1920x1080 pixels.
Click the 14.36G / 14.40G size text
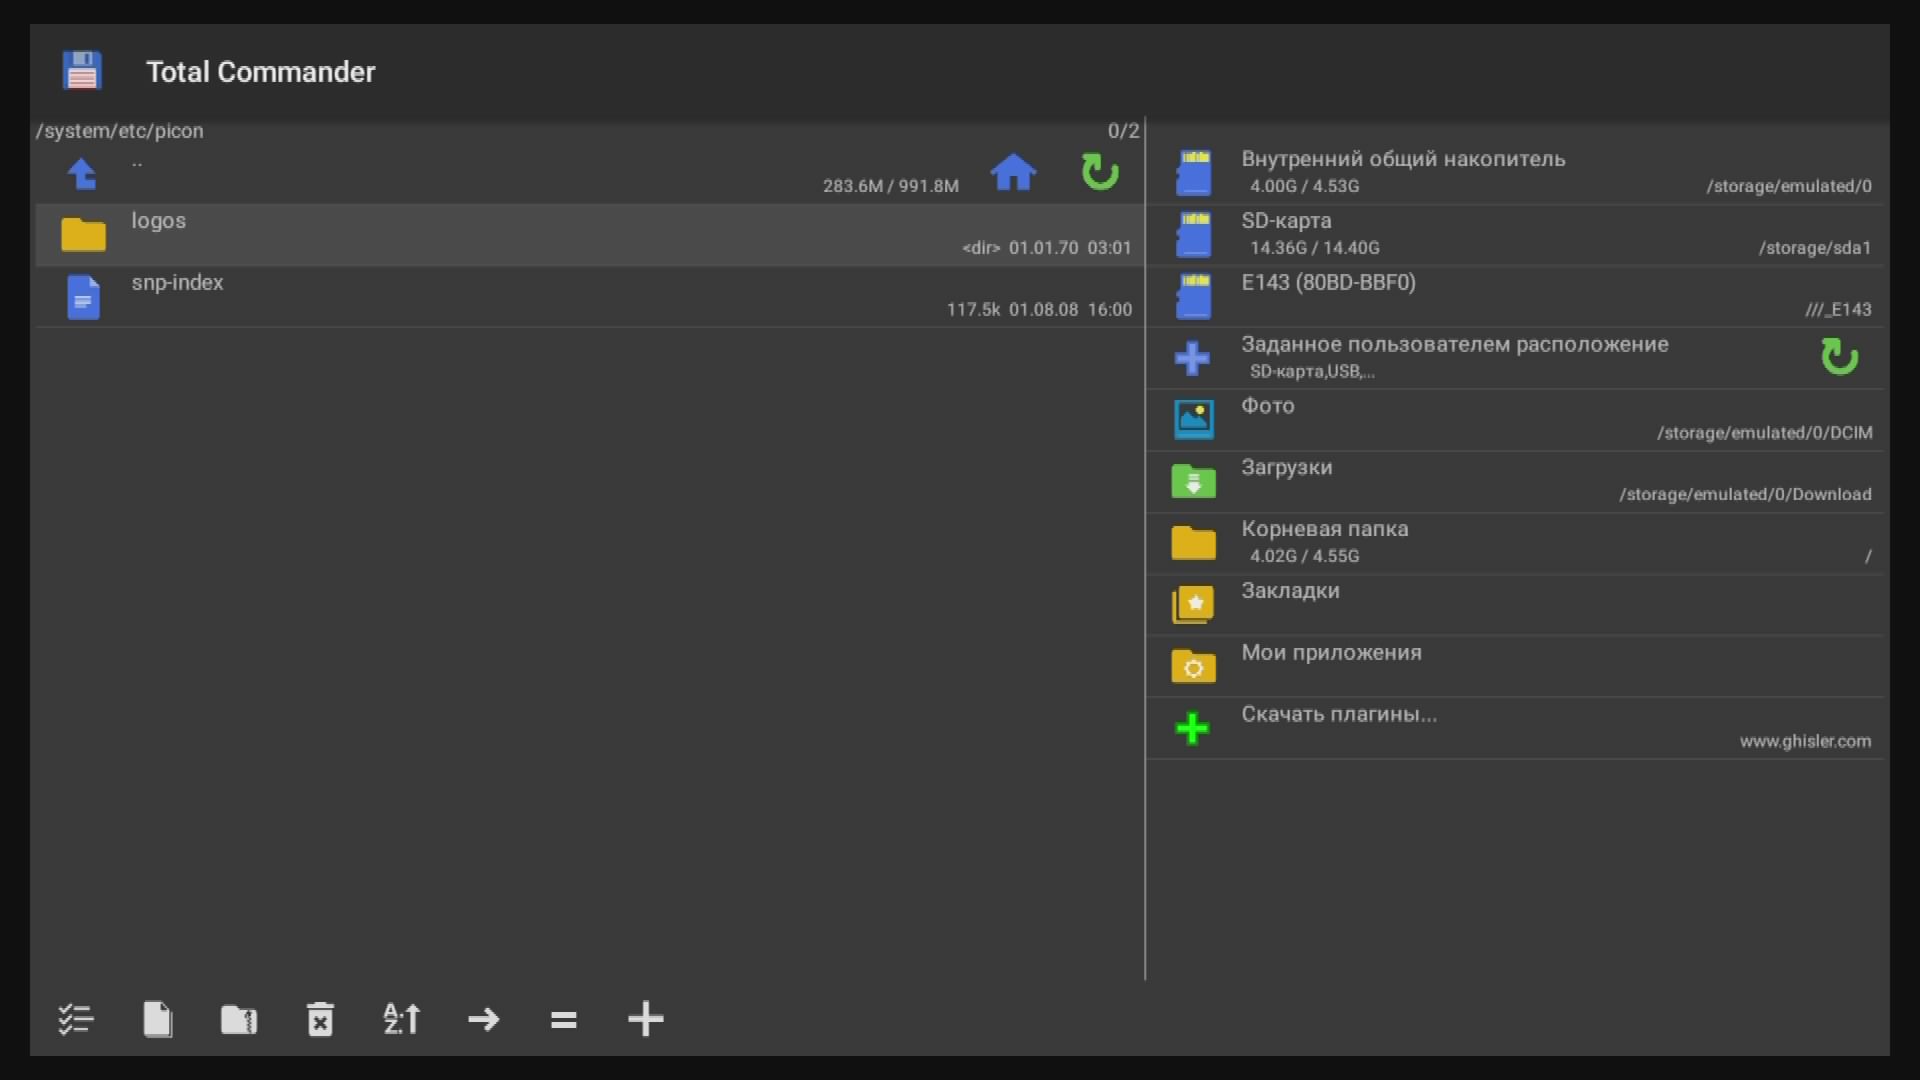[1315, 248]
